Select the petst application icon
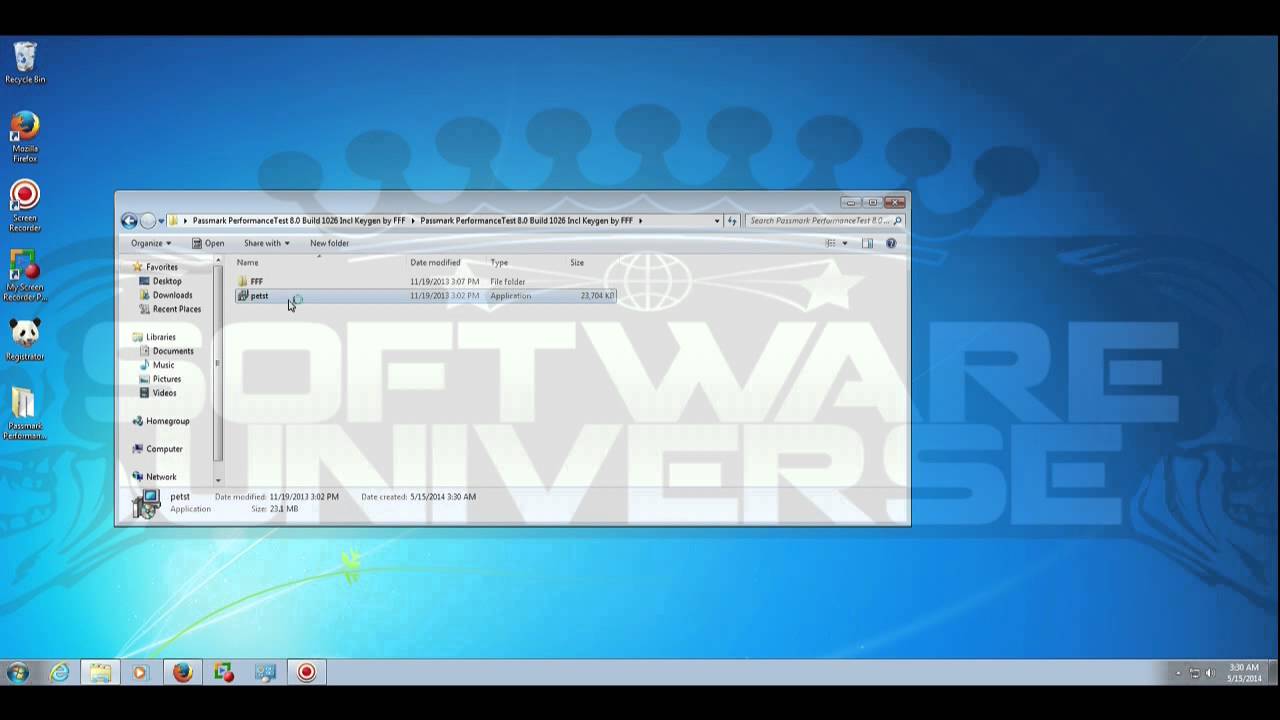1280x720 pixels. tap(243, 296)
